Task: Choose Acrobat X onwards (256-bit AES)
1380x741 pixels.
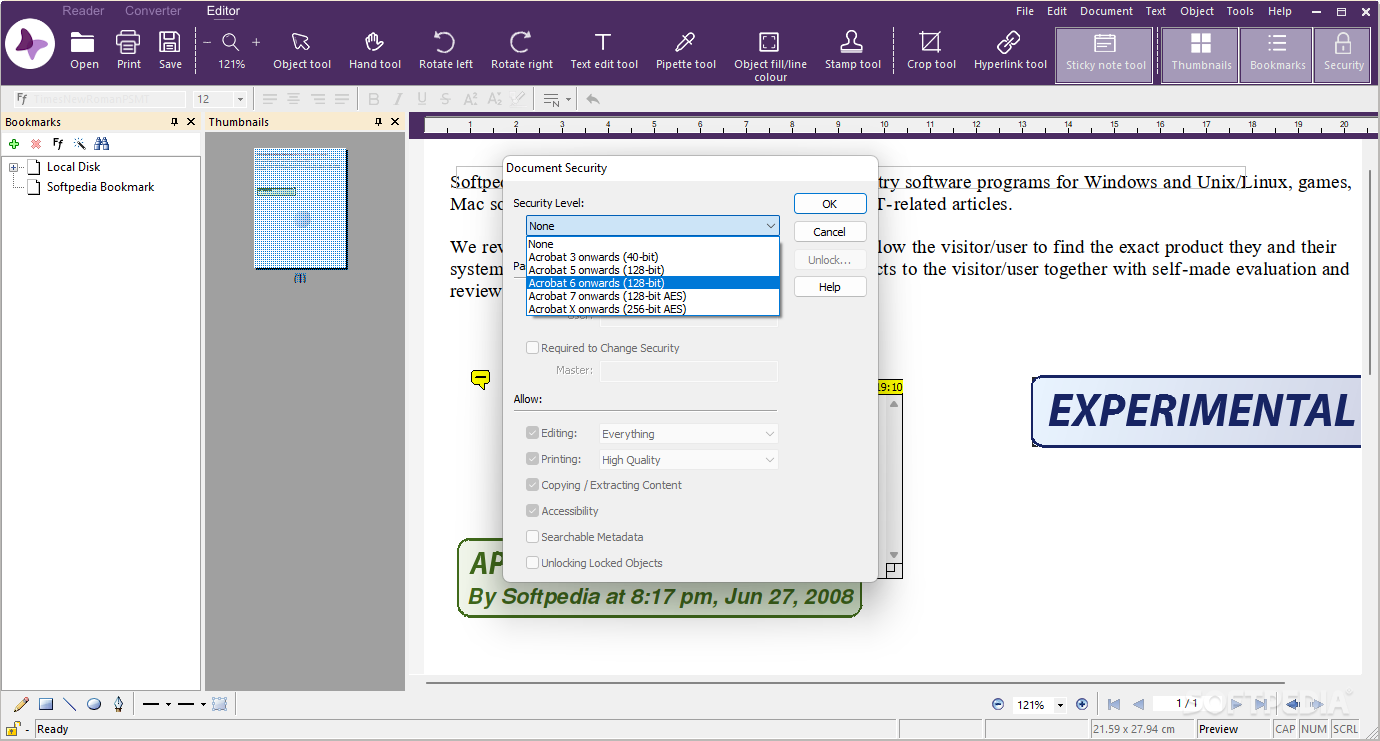Action: [652, 309]
